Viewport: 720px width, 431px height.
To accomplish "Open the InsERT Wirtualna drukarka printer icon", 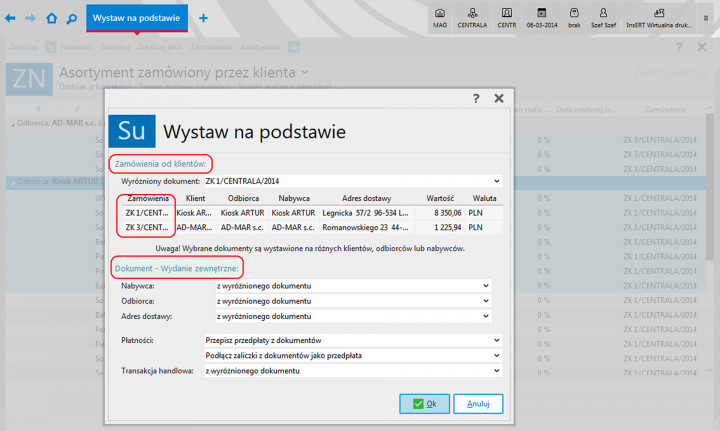I will [x=659, y=18].
